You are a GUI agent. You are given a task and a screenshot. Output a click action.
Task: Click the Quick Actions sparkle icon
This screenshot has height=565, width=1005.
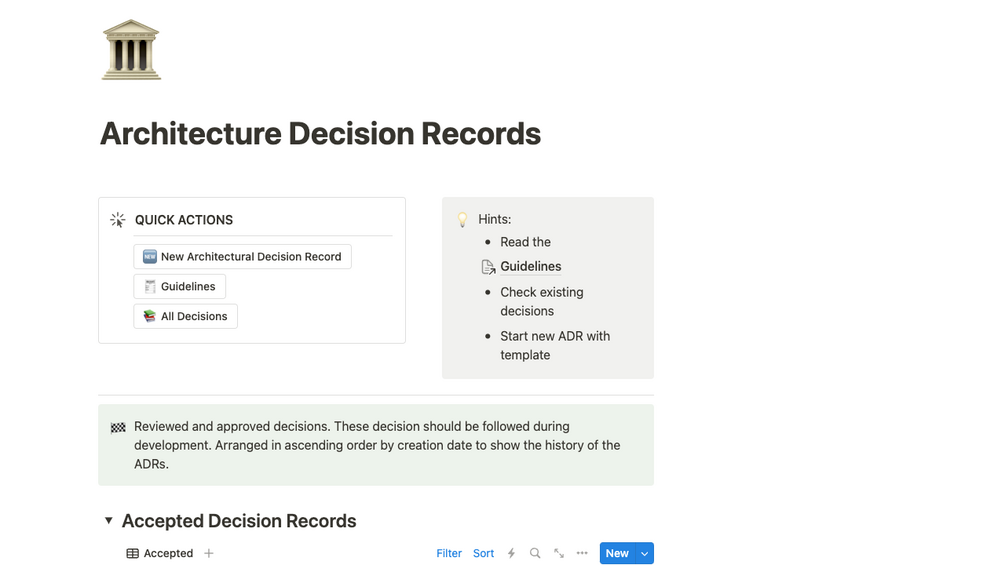tap(118, 220)
